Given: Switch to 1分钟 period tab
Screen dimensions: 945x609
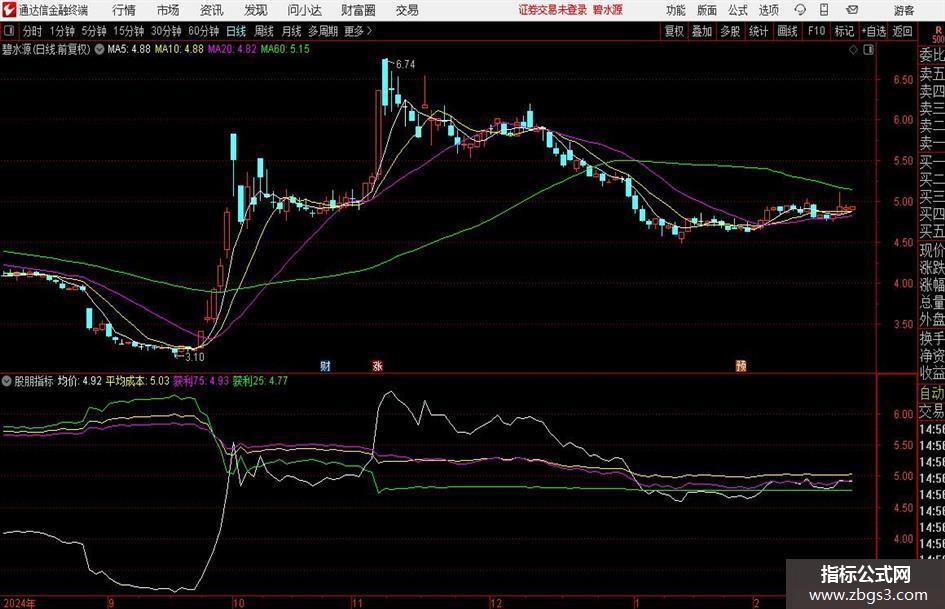Looking at the screenshot, I should coord(62,31).
